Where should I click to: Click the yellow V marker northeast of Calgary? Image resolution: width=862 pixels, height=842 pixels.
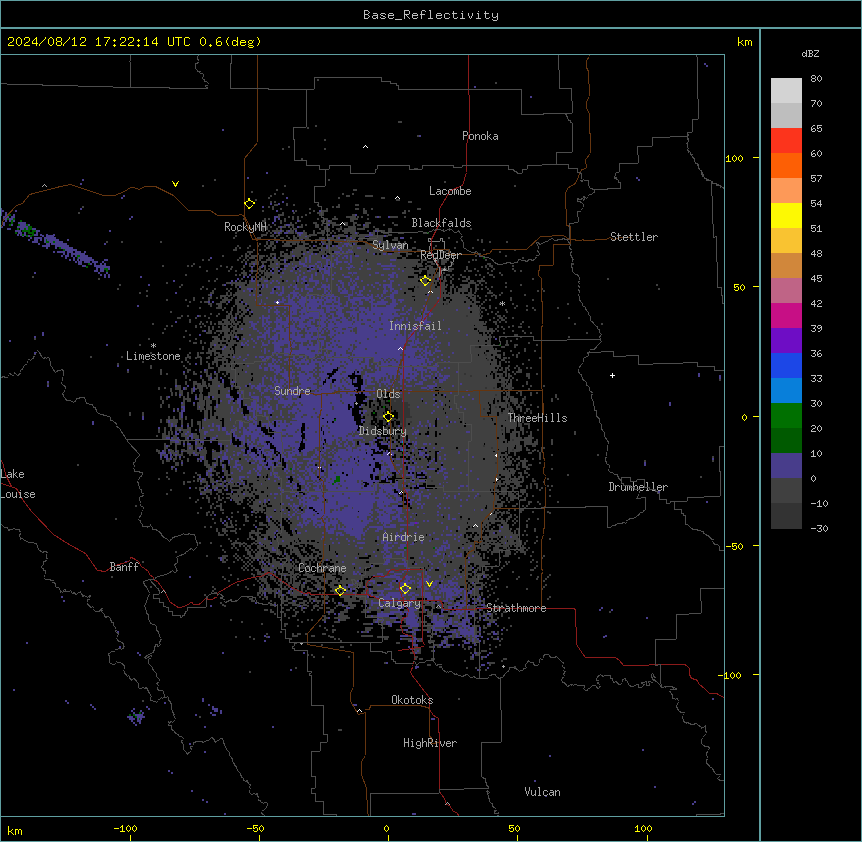click(x=429, y=584)
